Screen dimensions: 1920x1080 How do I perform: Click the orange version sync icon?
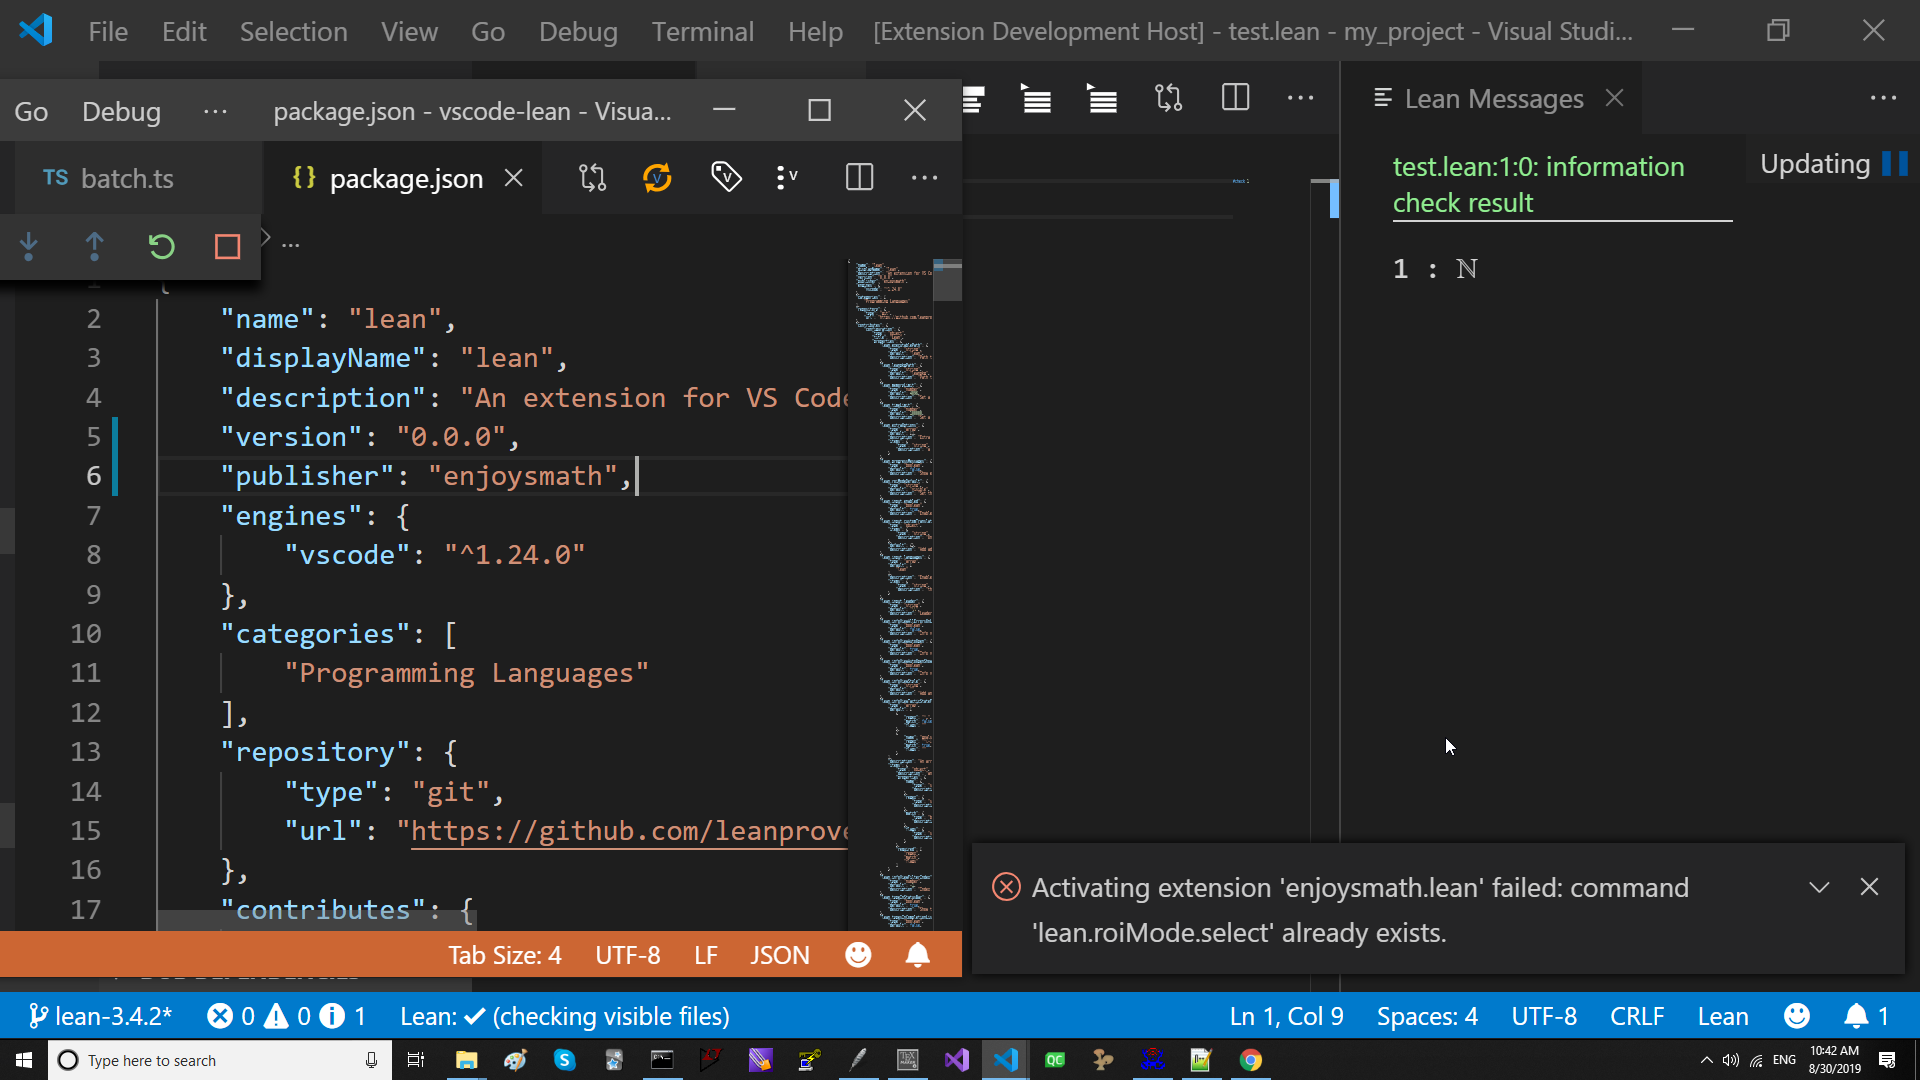[658, 177]
